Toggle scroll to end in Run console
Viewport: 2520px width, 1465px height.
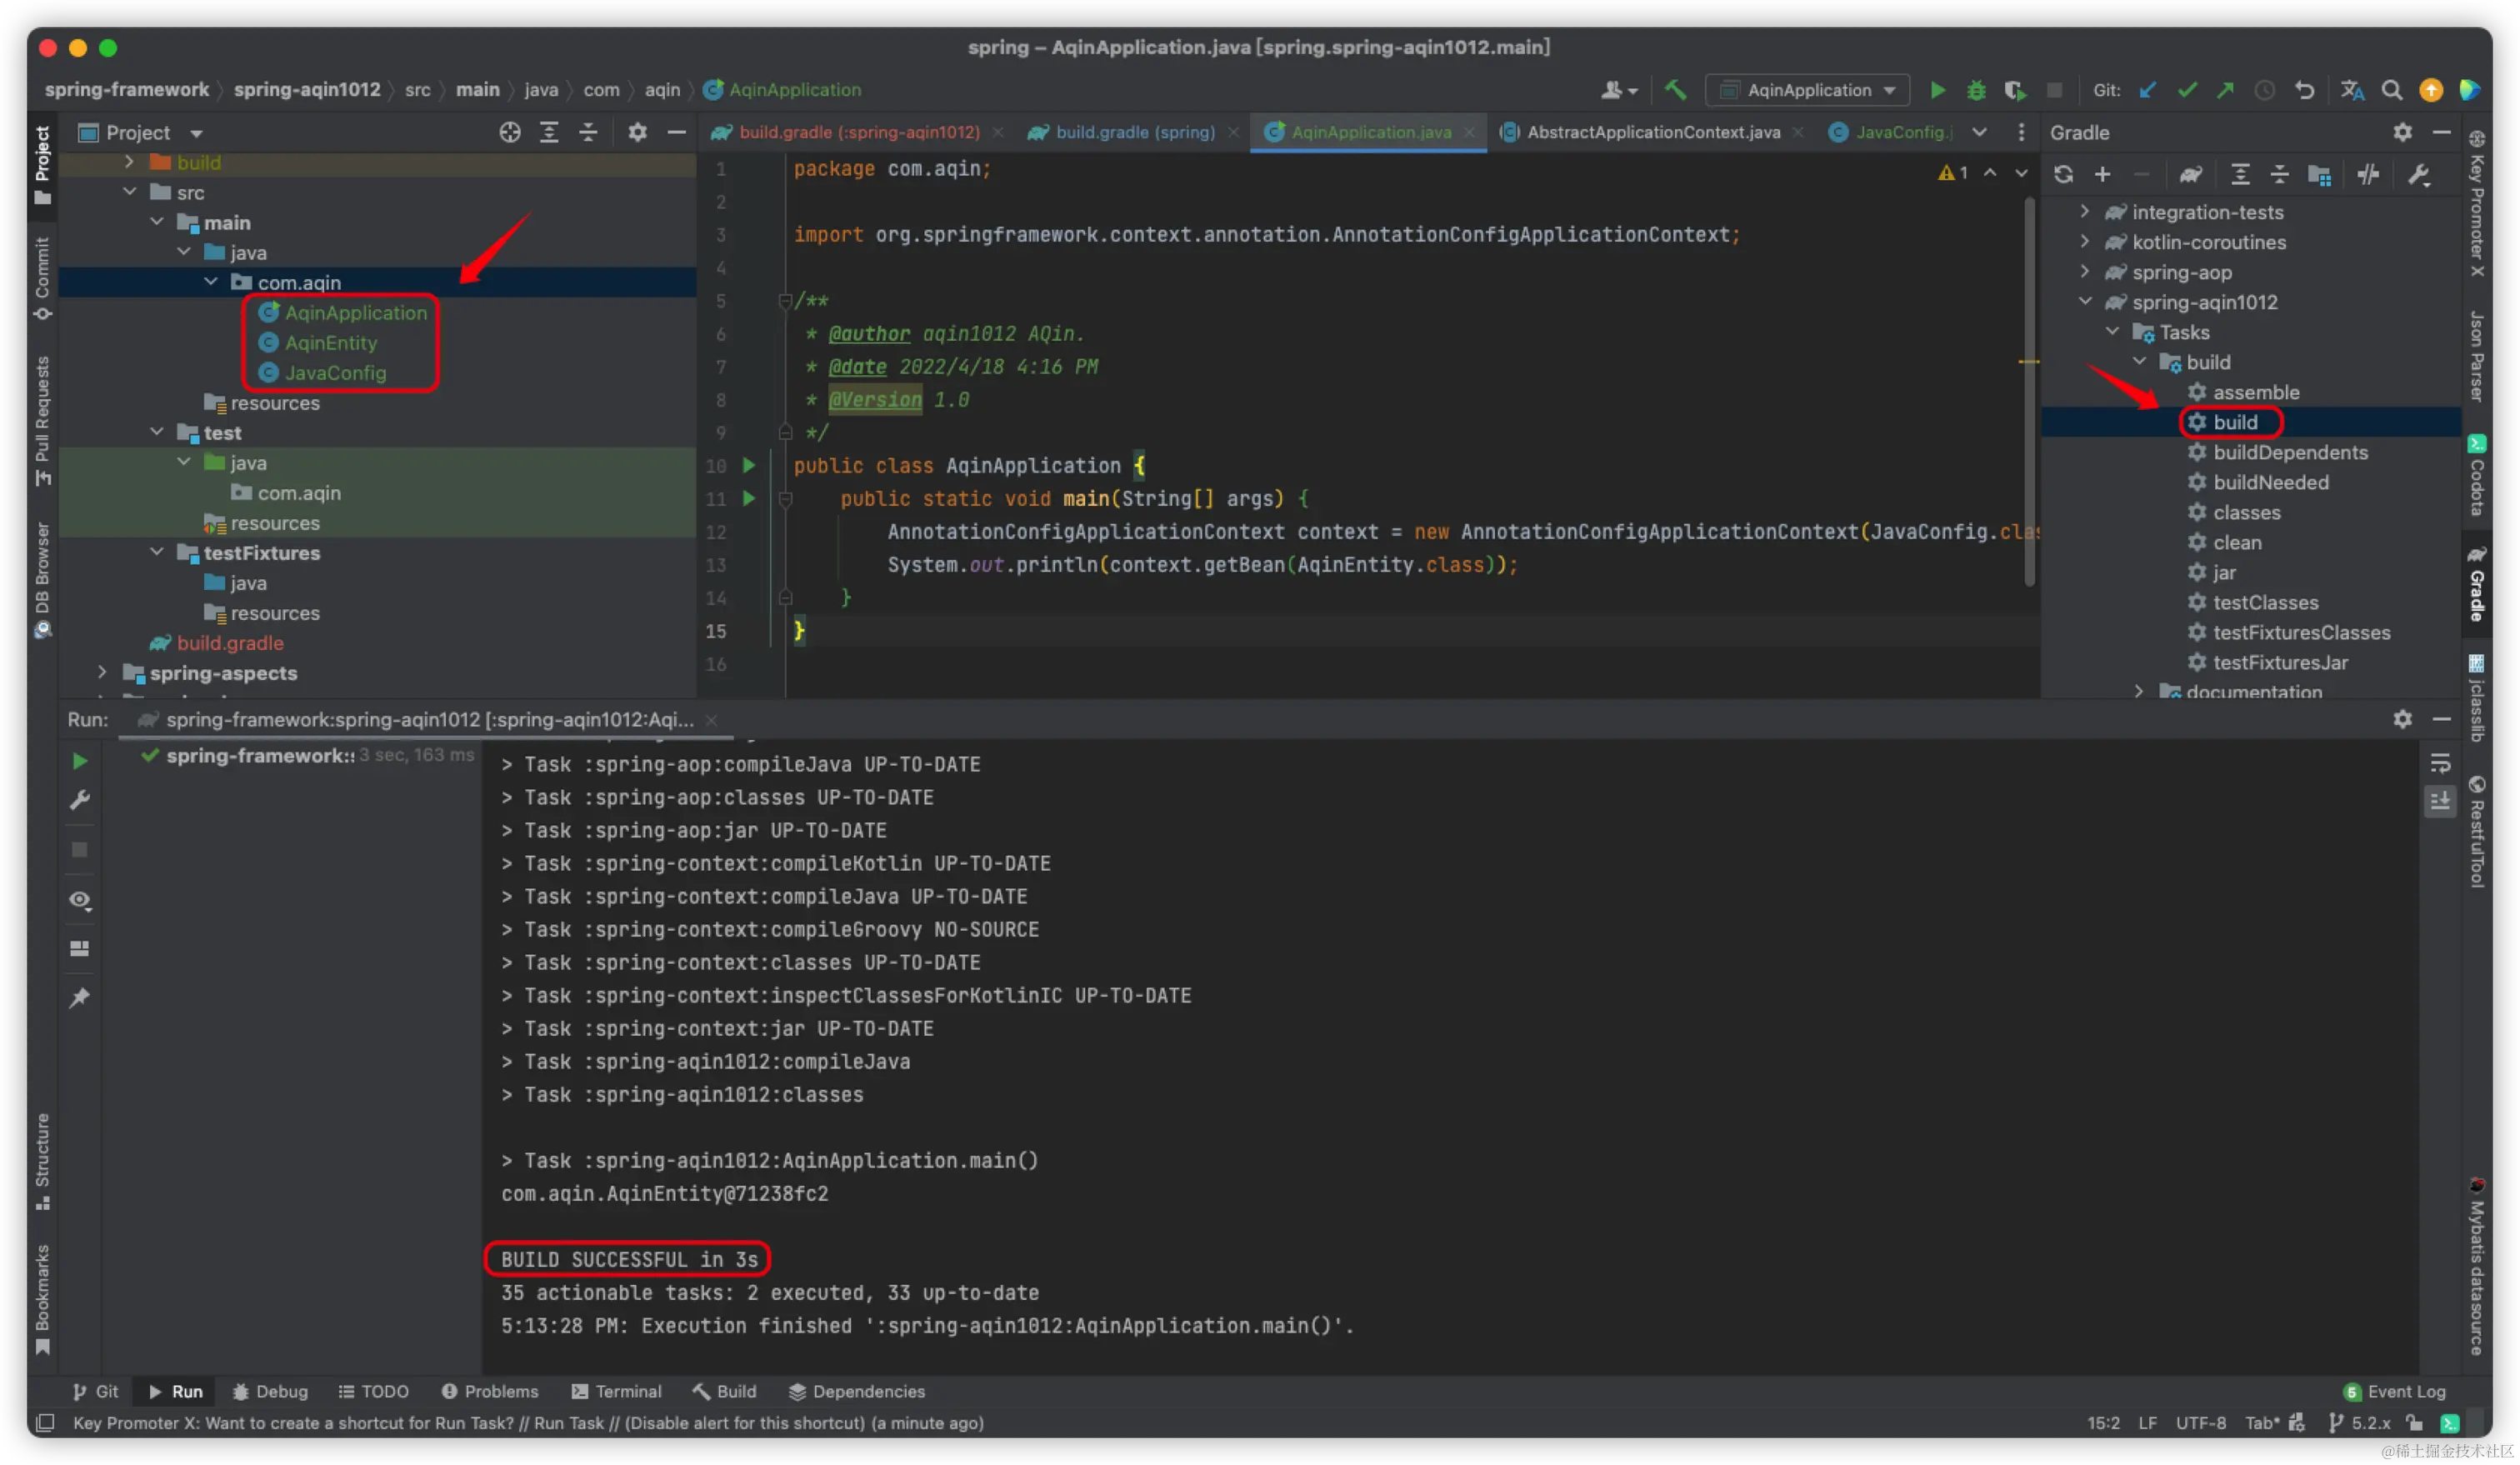[x=2440, y=801]
